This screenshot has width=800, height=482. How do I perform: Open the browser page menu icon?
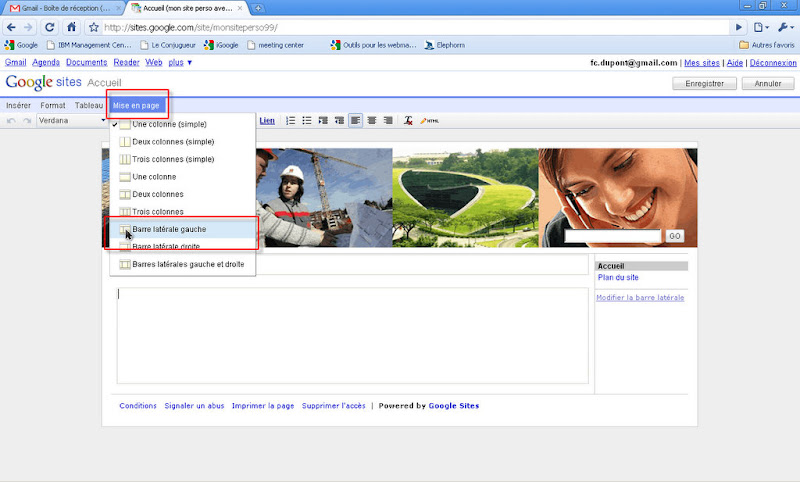pyautogui.click(x=761, y=28)
